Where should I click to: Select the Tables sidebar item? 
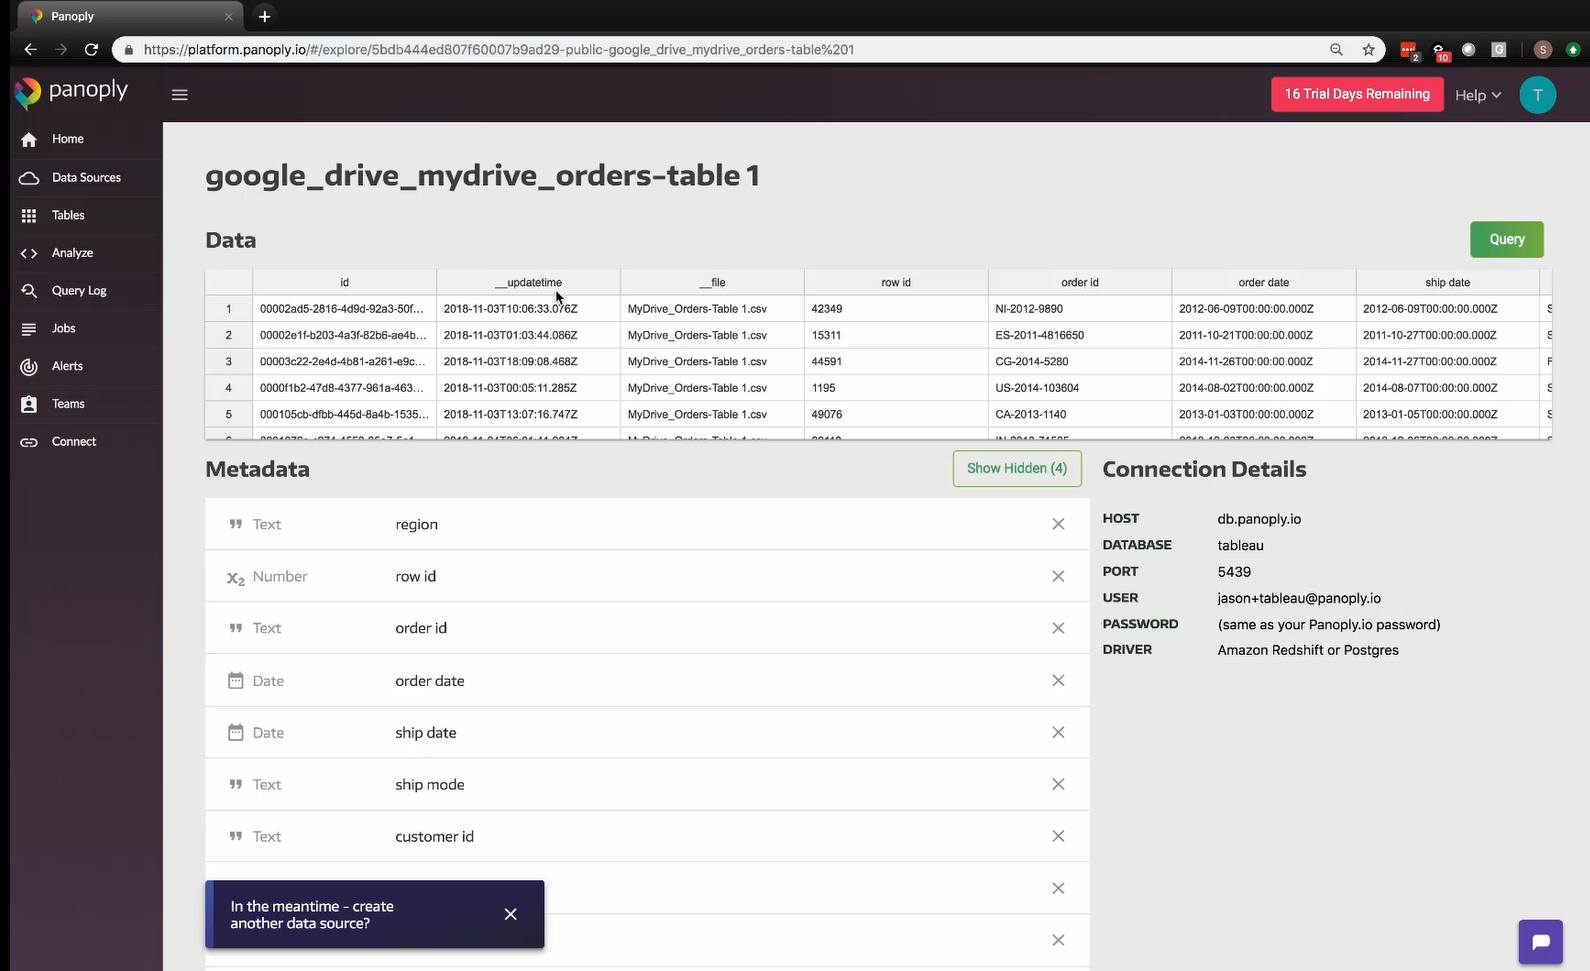pos(68,215)
